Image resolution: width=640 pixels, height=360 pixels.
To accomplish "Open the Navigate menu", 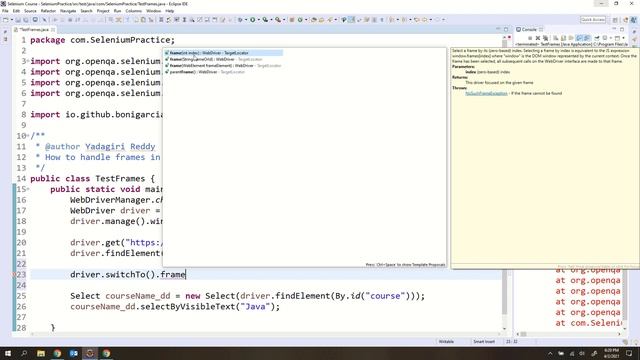I will [x=68, y=11].
